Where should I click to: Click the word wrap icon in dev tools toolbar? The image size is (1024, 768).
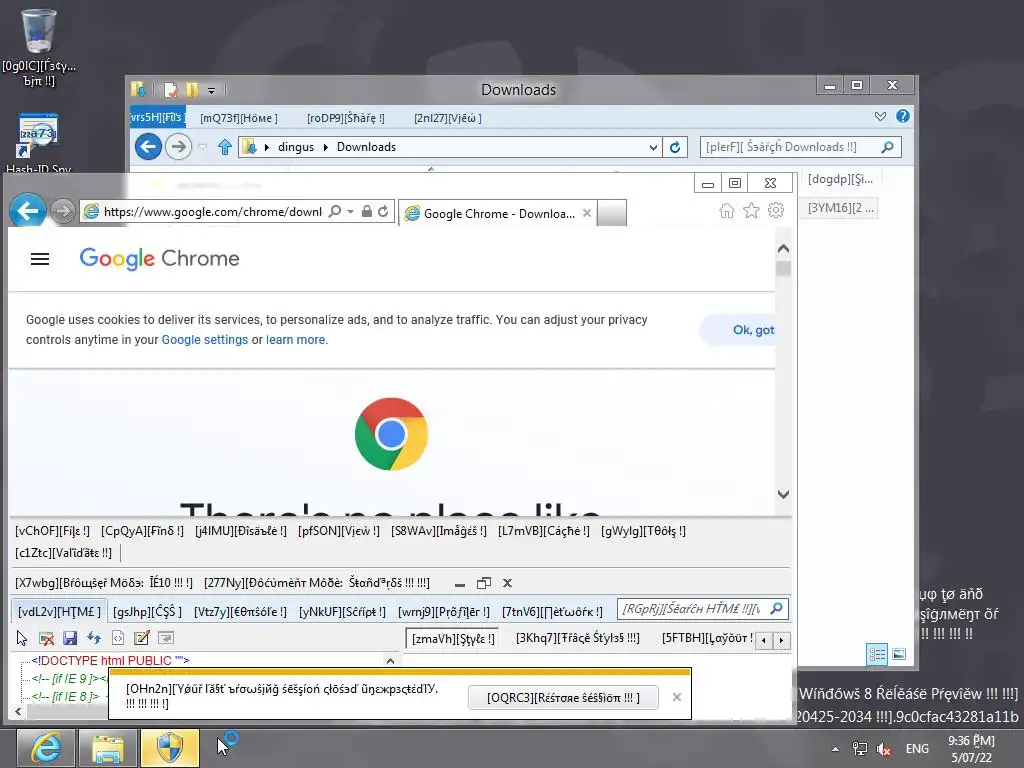pyautogui.click(x=166, y=638)
